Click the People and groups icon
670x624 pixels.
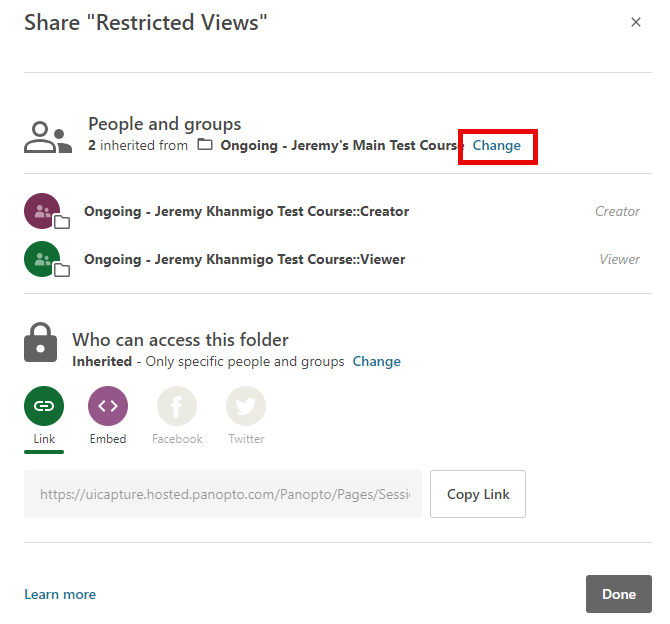coord(48,137)
